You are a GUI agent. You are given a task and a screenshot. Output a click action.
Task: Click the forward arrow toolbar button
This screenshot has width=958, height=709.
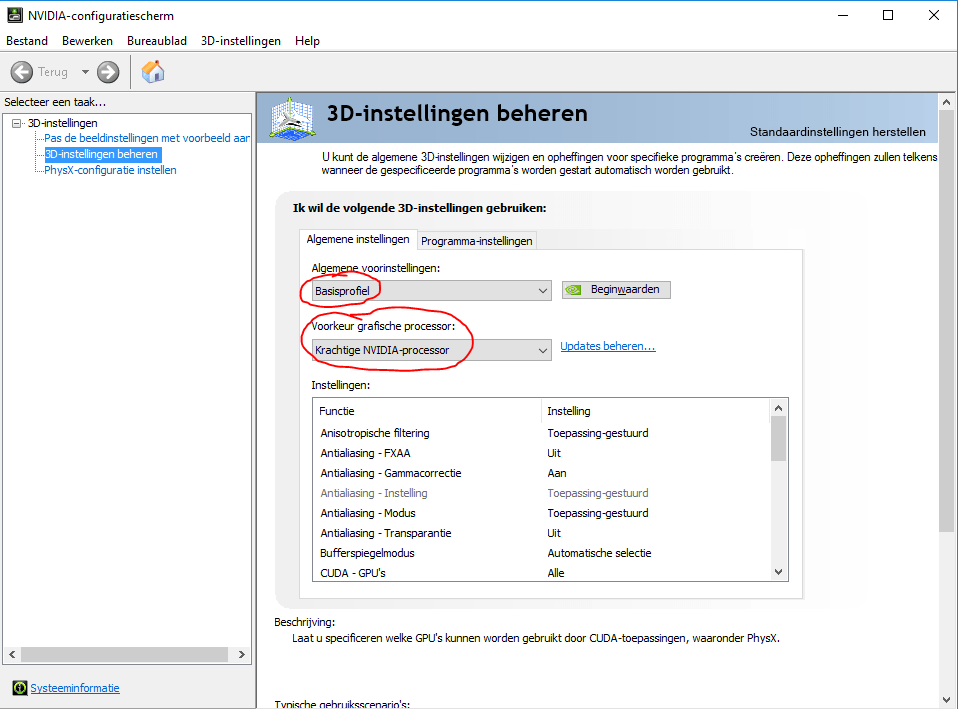tap(108, 72)
